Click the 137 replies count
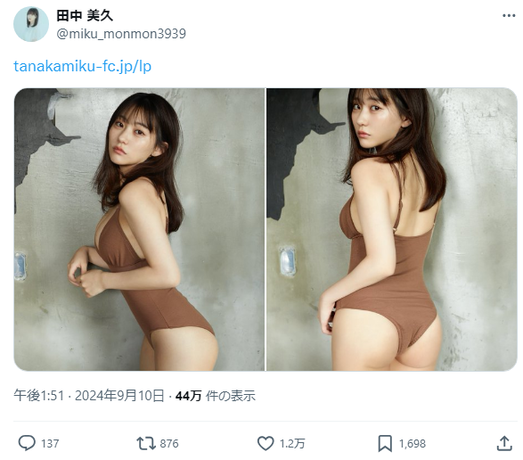Screen dimensions: 523x460 point(50,444)
